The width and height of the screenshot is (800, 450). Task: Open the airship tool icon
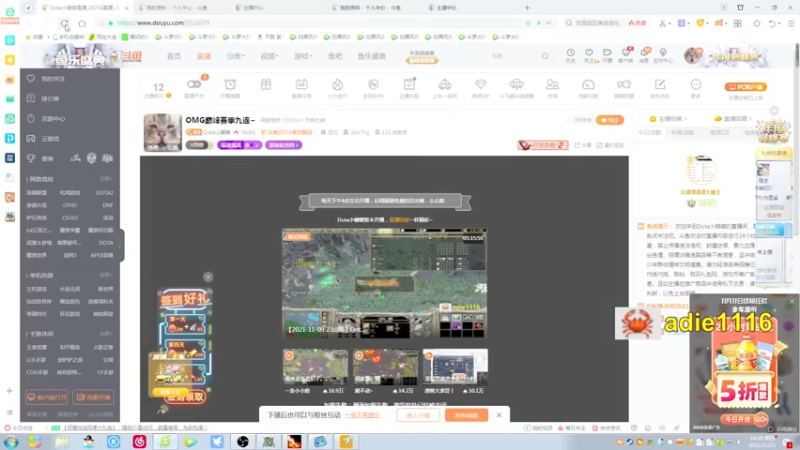(516, 88)
